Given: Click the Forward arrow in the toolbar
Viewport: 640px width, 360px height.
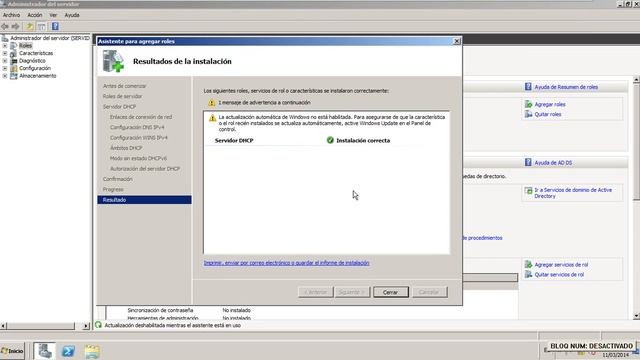Looking at the screenshot, I should 16,27.
